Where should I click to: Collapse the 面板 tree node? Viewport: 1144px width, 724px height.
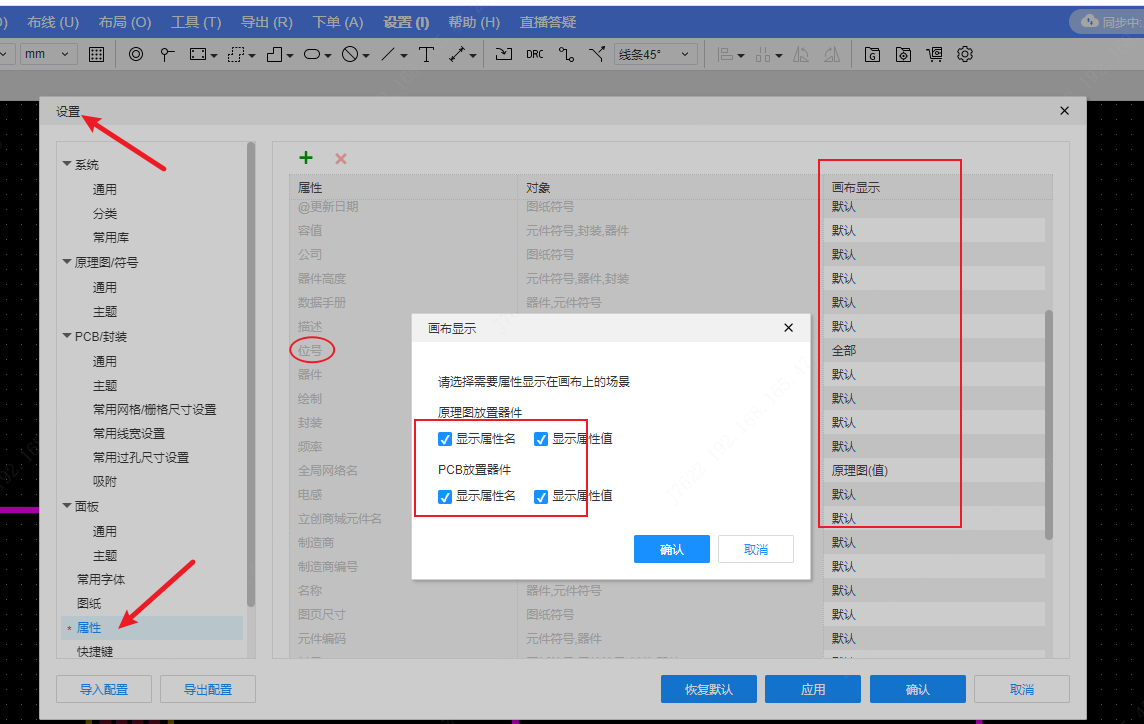67,505
